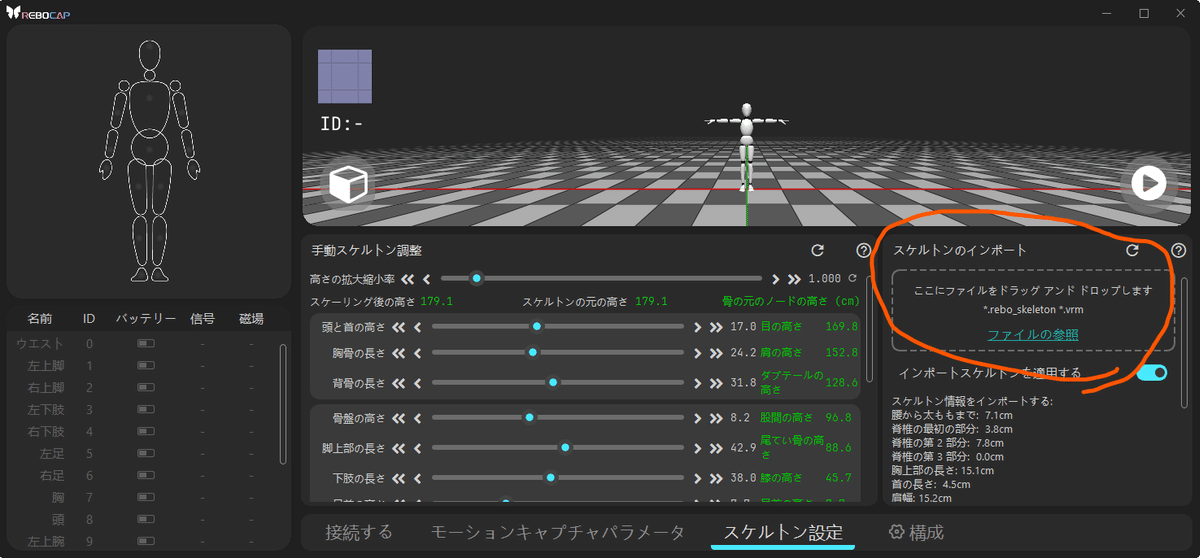The image size is (1200, 558).
Task: Reset the manual skeleton adjustment with refresh icon
Action: [x=817, y=250]
